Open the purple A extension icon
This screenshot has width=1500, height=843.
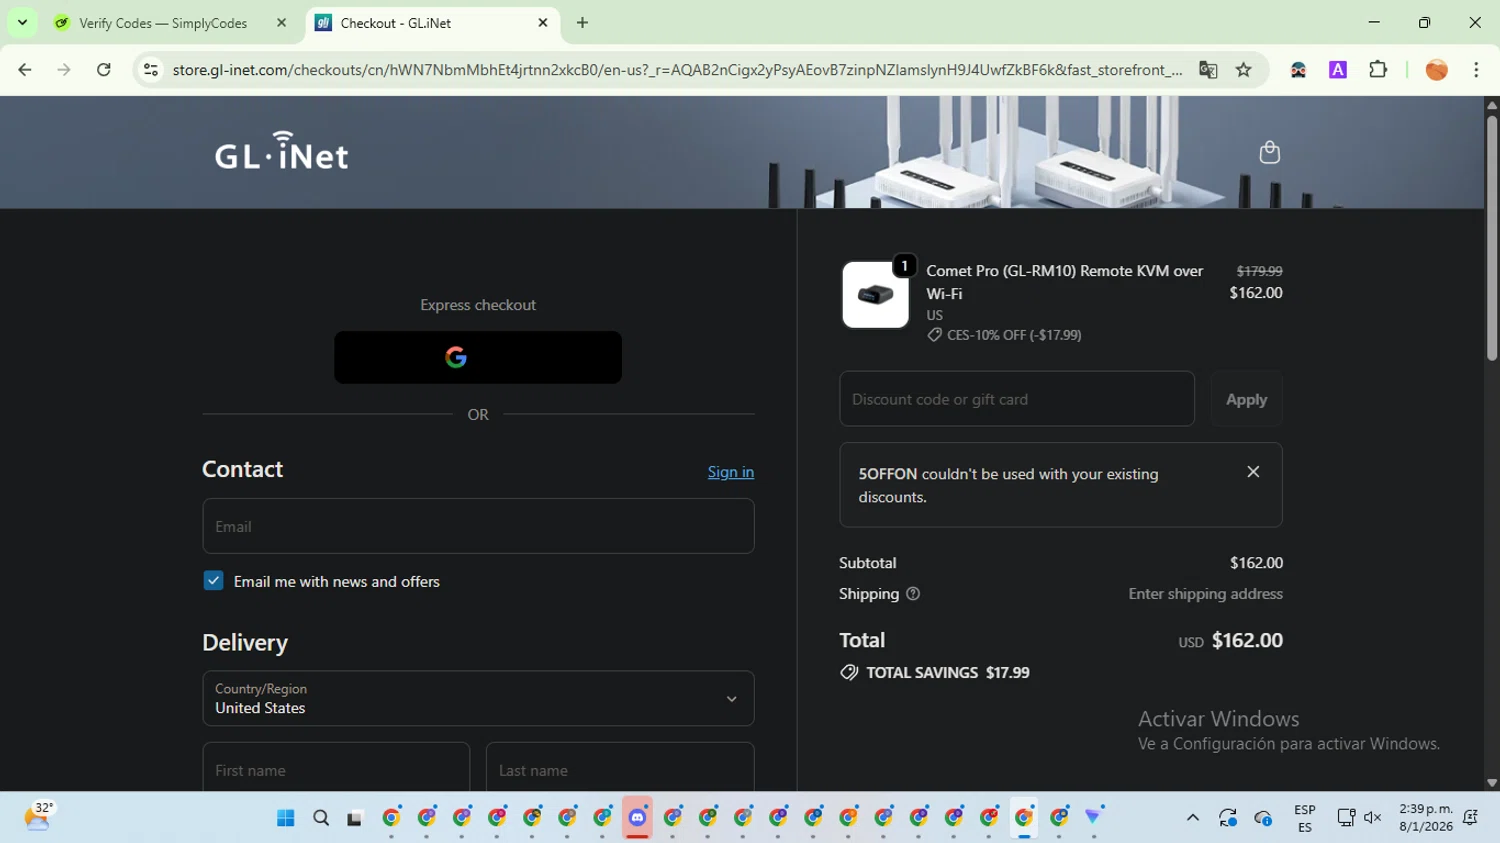pyautogui.click(x=1338, y=70)
